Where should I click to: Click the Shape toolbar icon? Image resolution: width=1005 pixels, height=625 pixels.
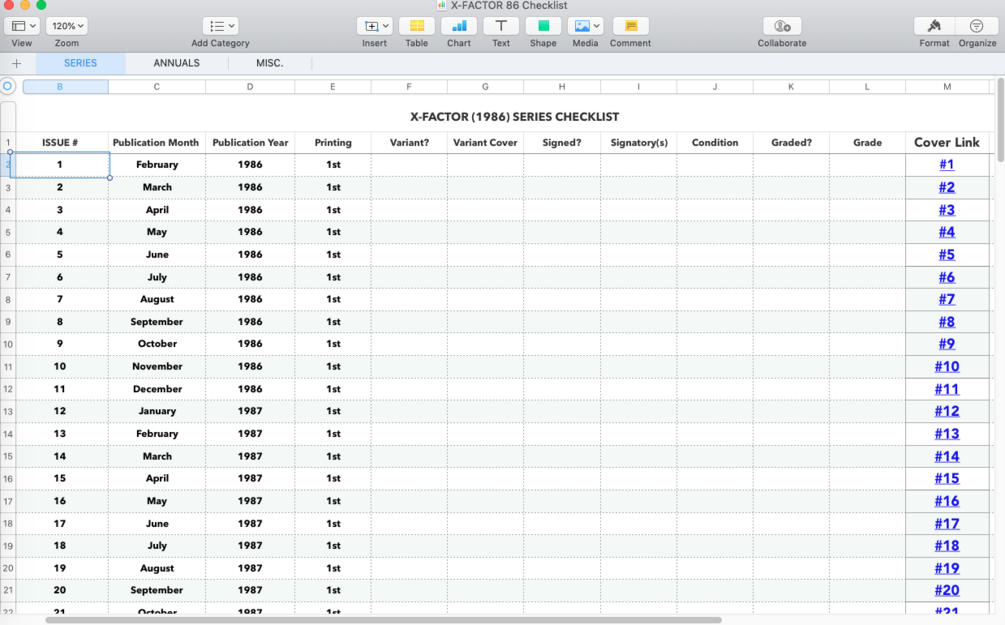[x=543, y=26]
